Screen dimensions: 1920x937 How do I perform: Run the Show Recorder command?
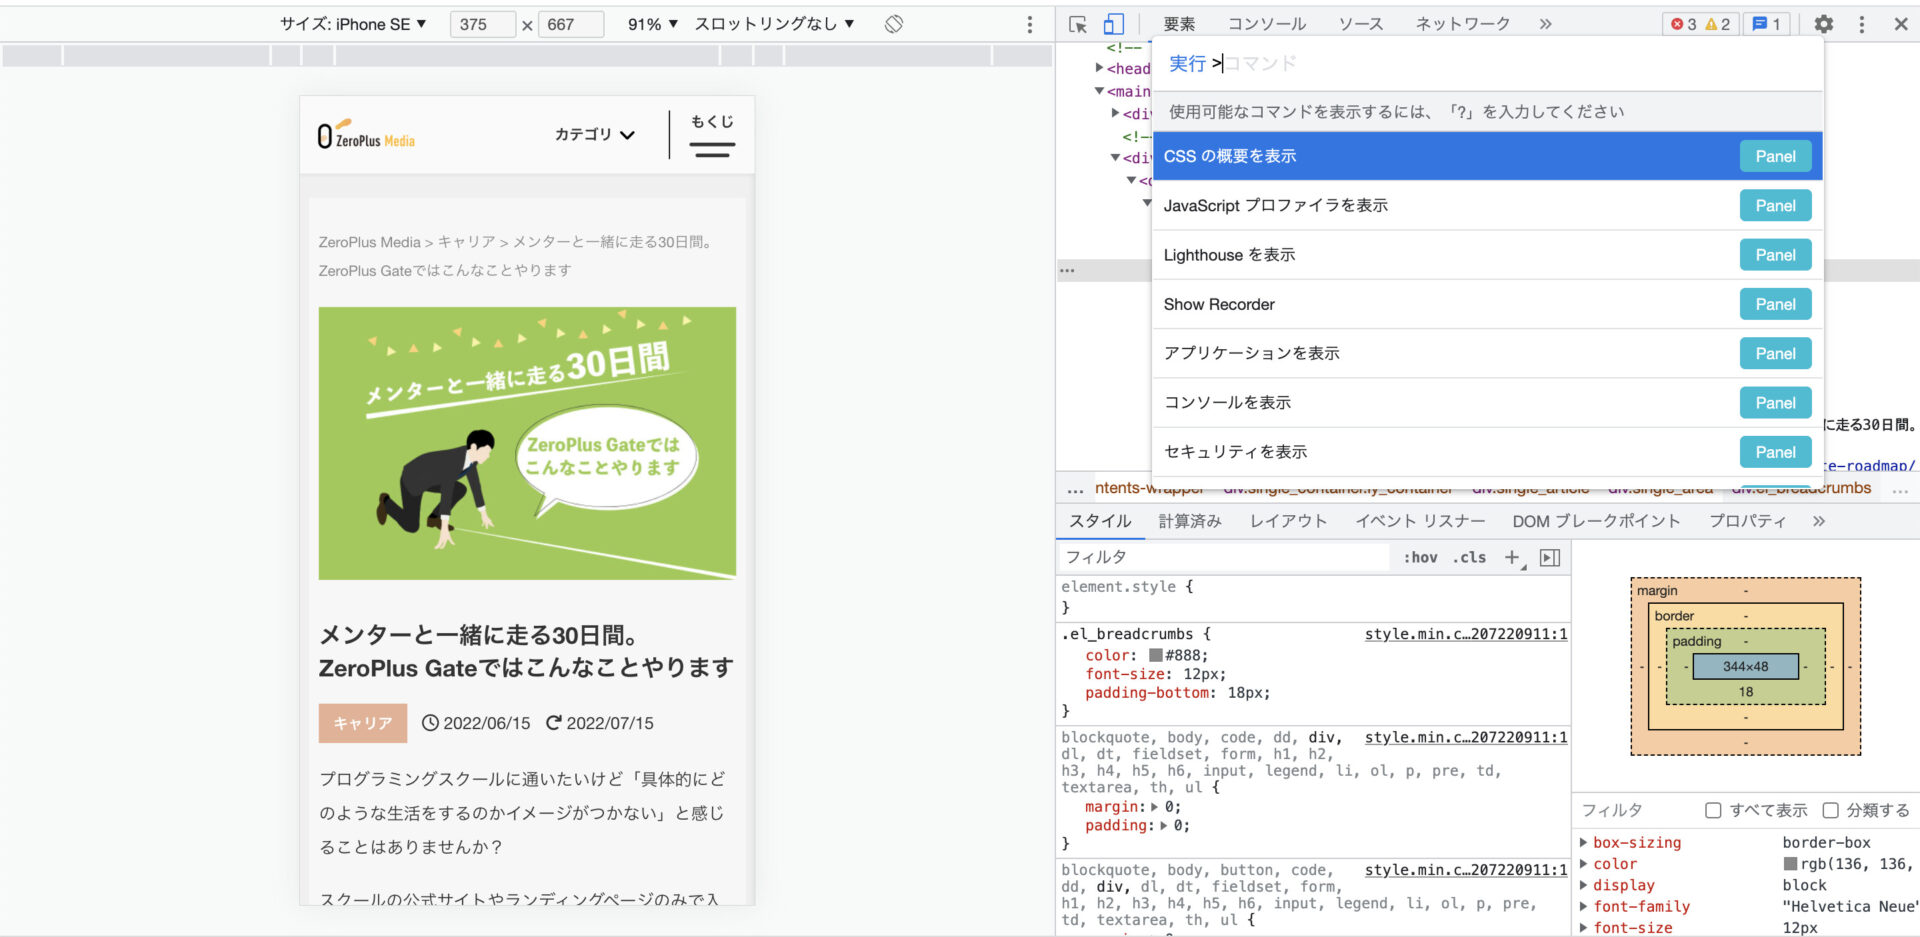(x=1487, y=304)
